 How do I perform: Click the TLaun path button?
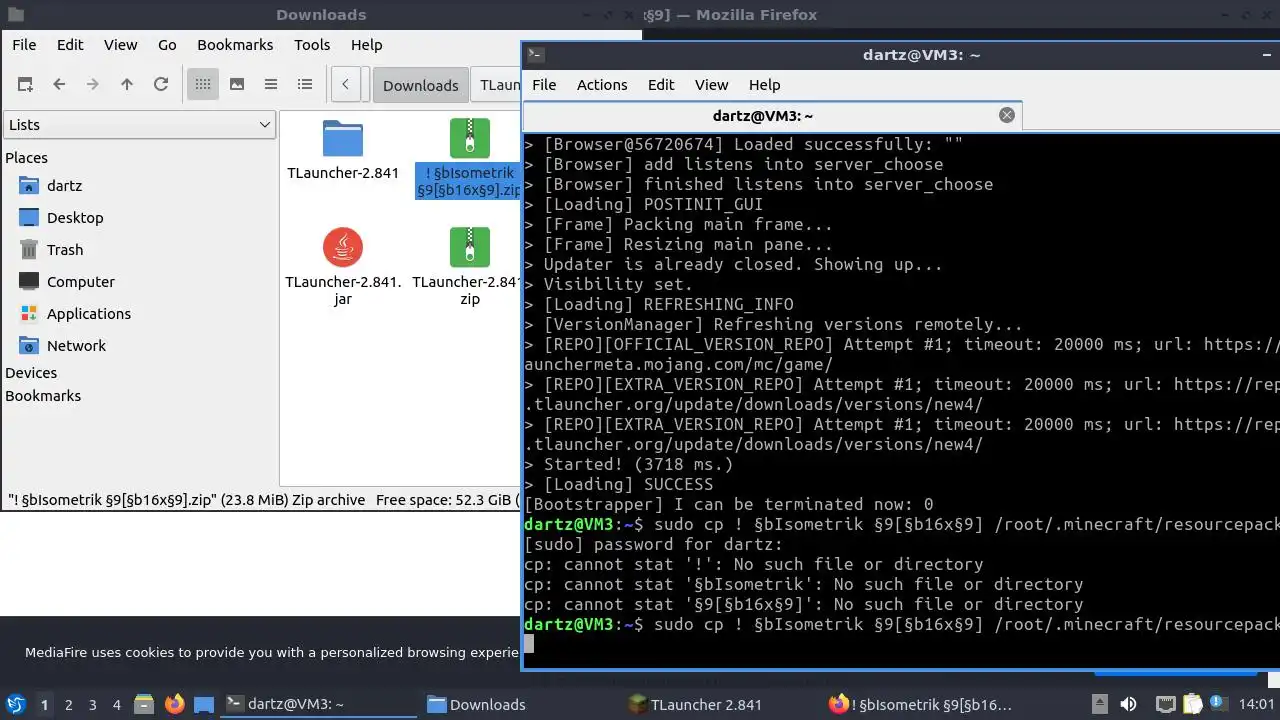497,85
